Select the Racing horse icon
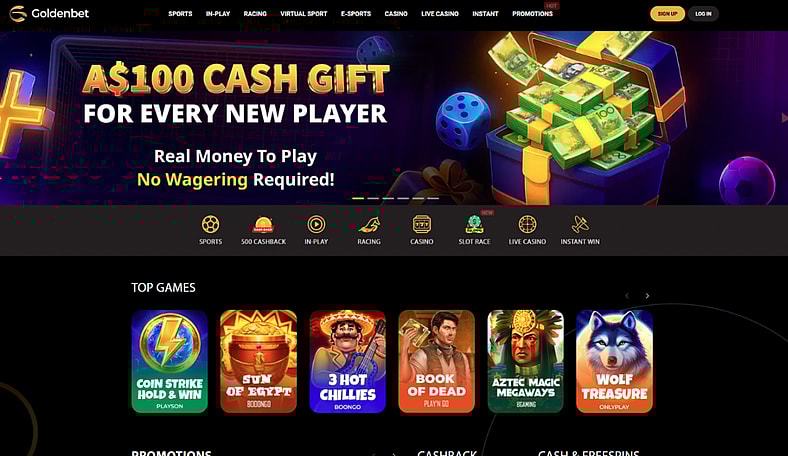 (369, 224)
